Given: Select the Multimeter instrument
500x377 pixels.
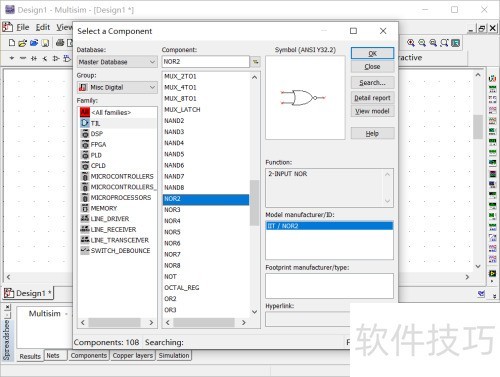Looking at the screenshot, I should click(492, 79).
